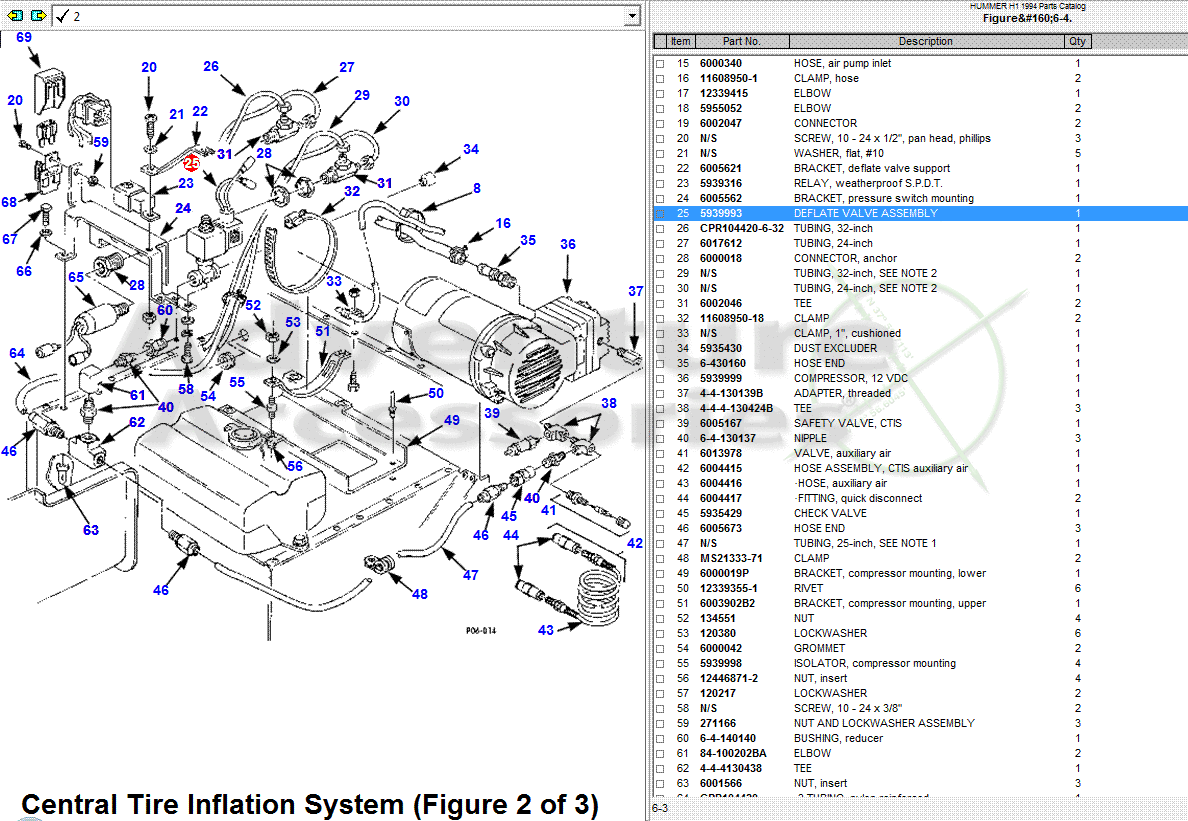Select the checkbox for item 50 Rivet

coord(660,589)
